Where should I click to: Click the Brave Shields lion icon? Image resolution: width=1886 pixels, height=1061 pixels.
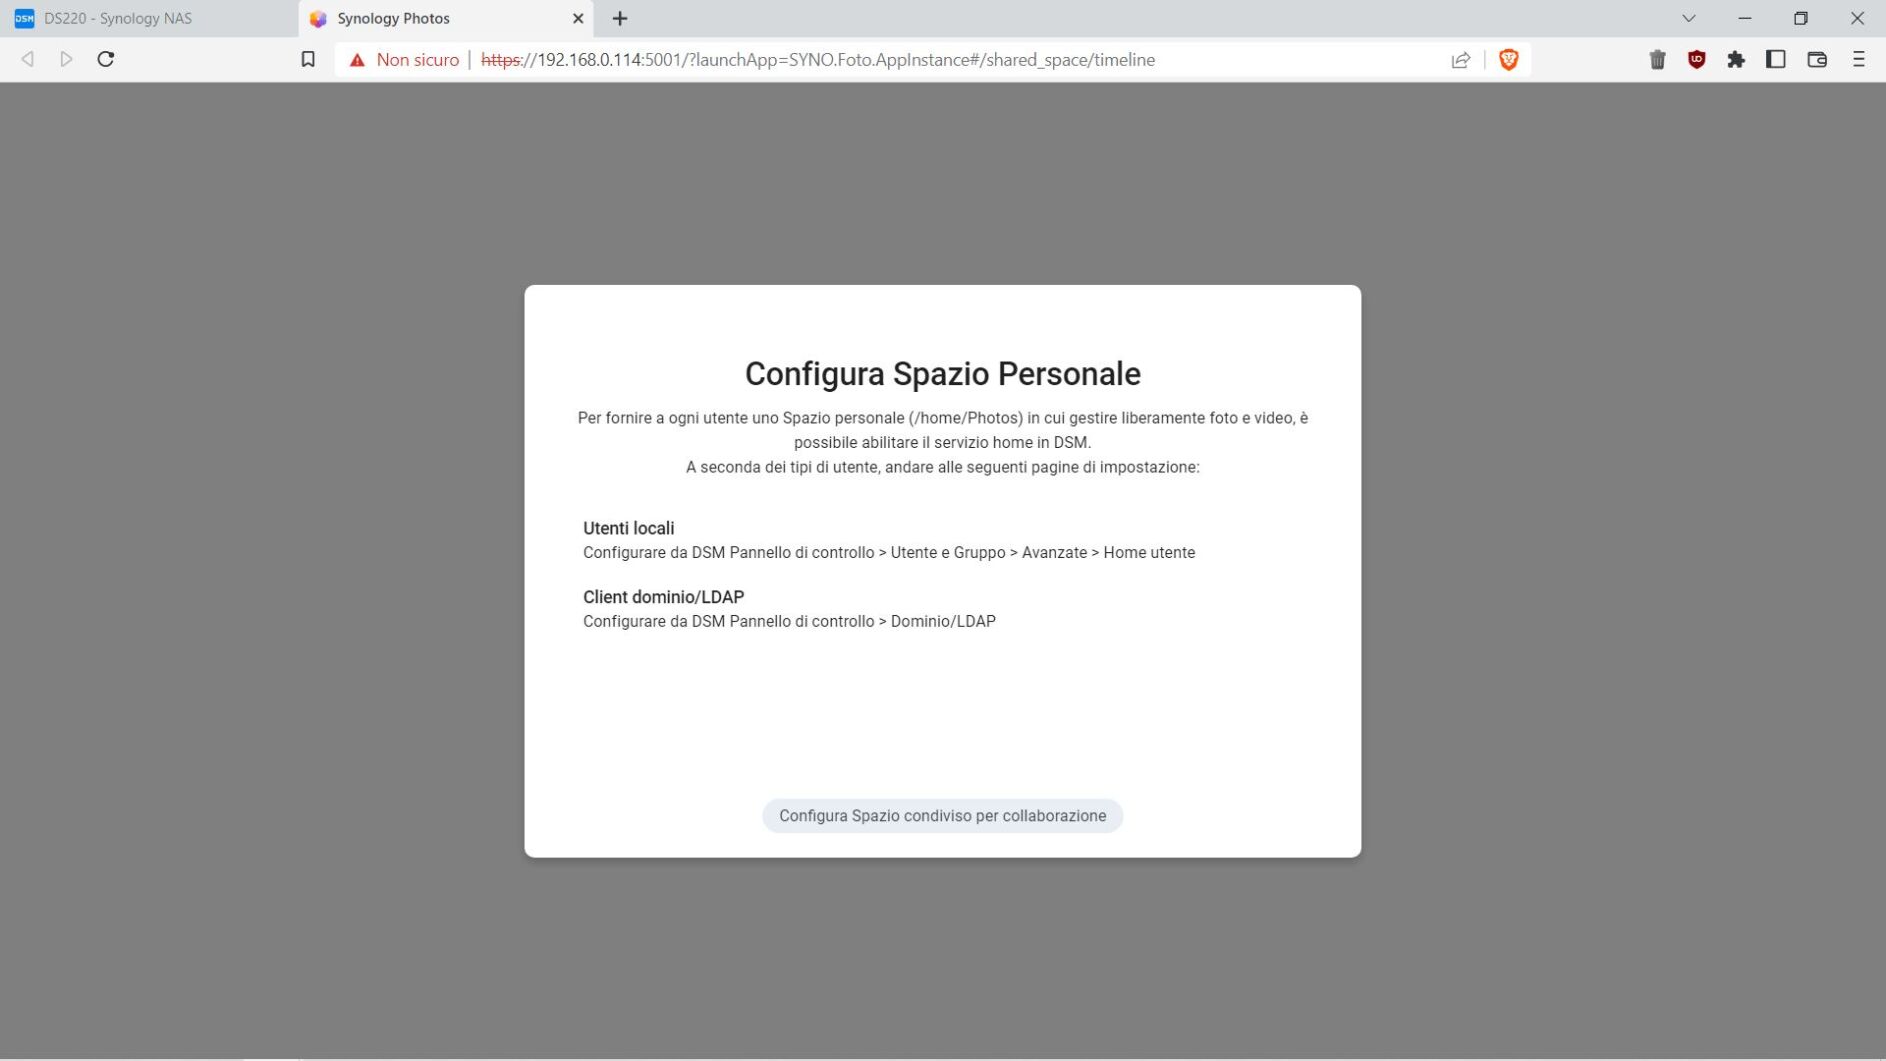(x=1508, y=60)
